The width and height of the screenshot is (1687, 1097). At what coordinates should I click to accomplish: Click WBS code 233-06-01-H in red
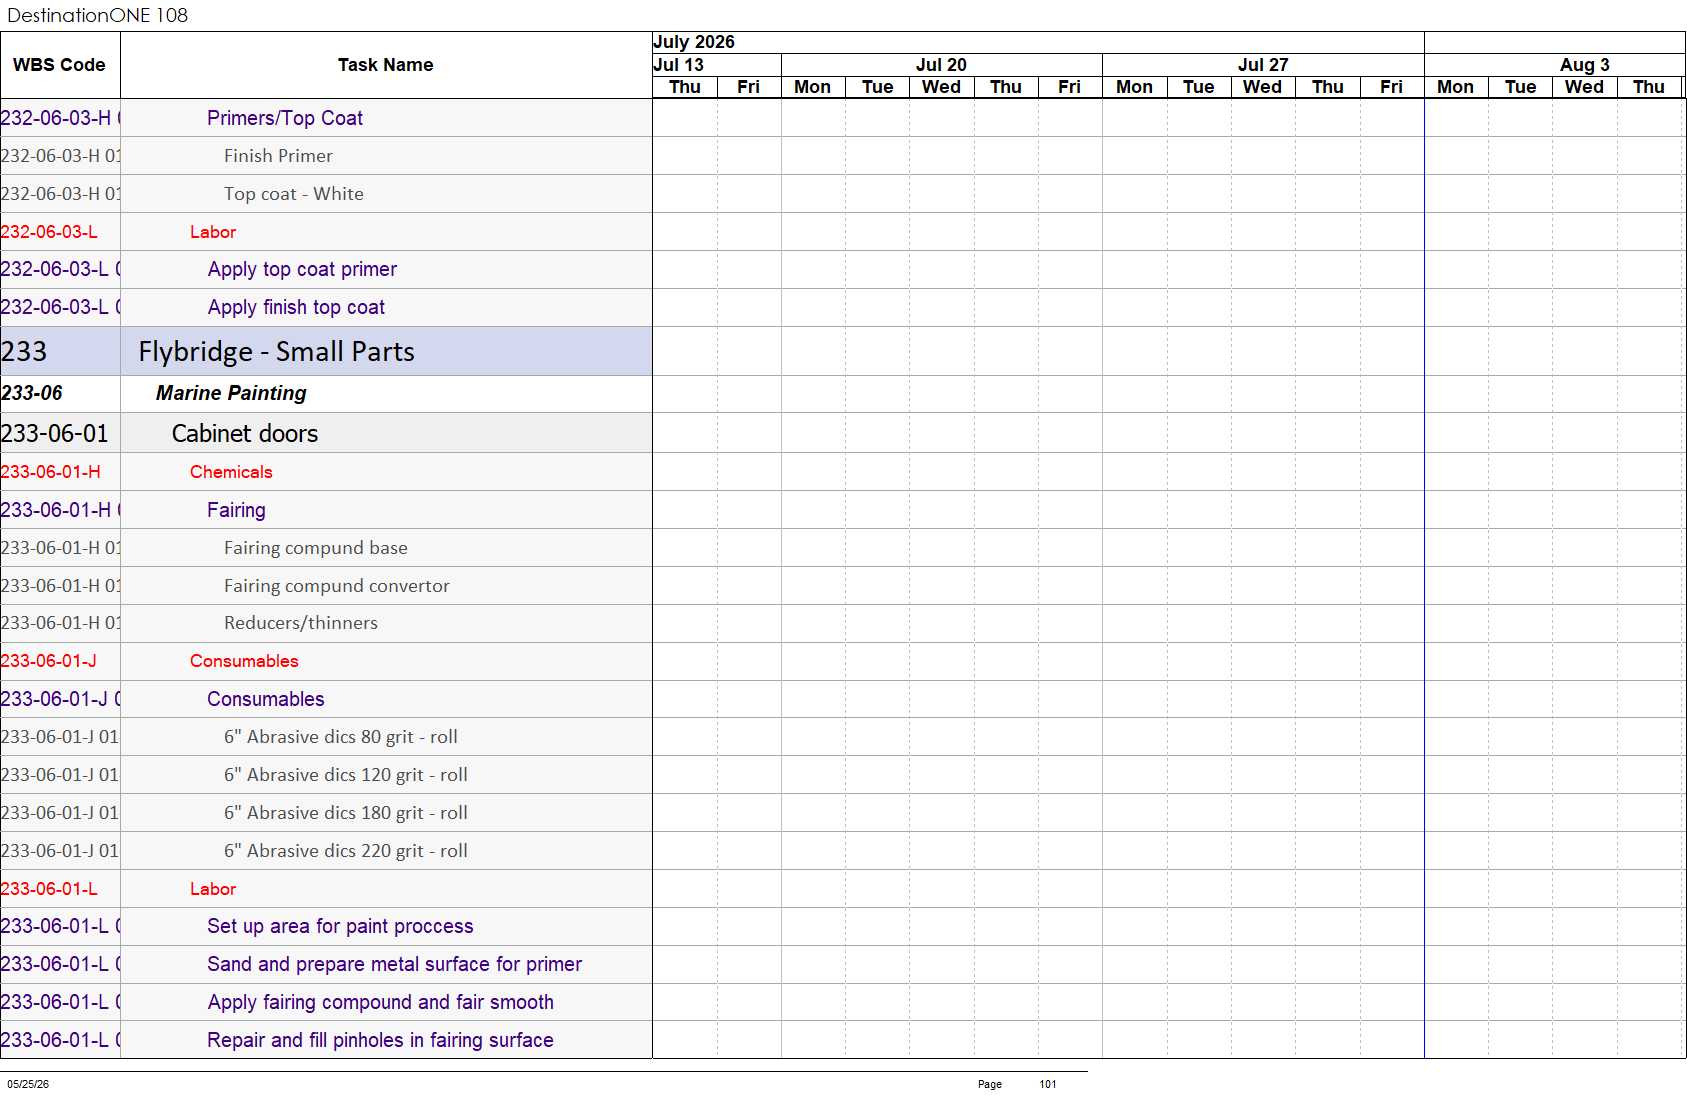tap(51, 472)
